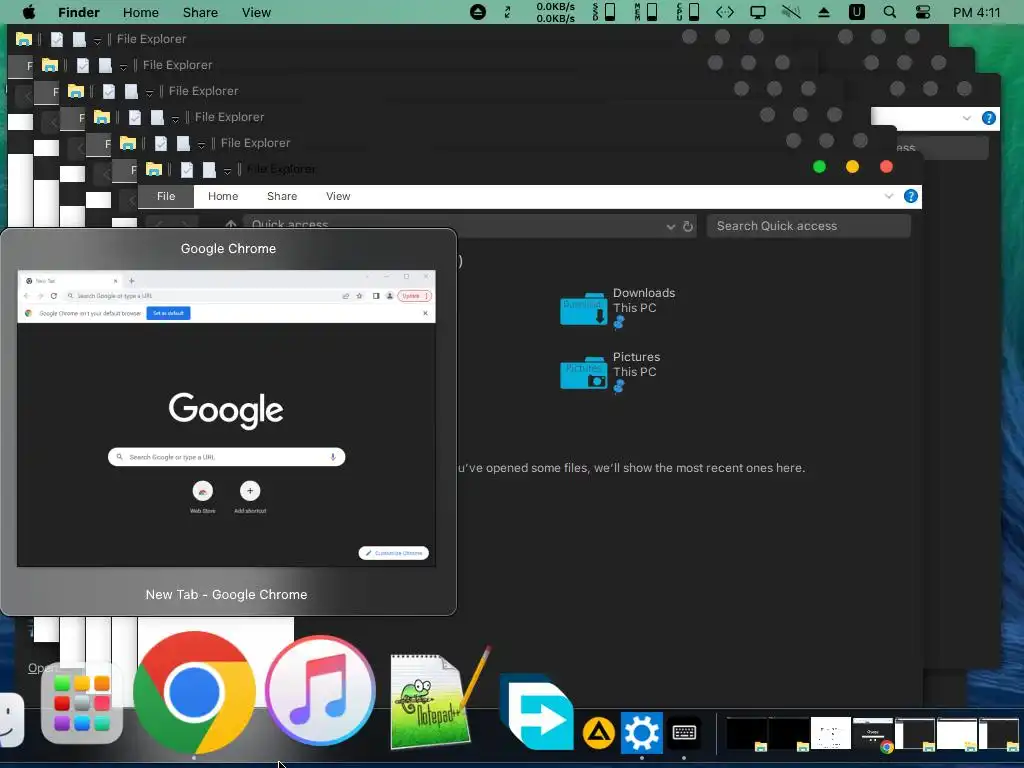Image resolution: width=1024 pixels, height=768 pixels.
Task: Open Spotlight search magnifier in menu bar
Action: 889,12
